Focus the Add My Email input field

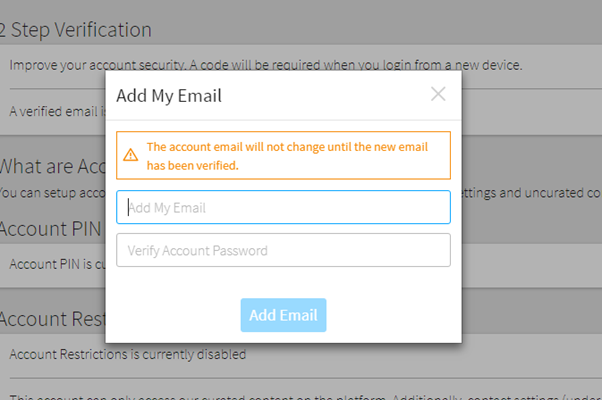coord(283,208)
